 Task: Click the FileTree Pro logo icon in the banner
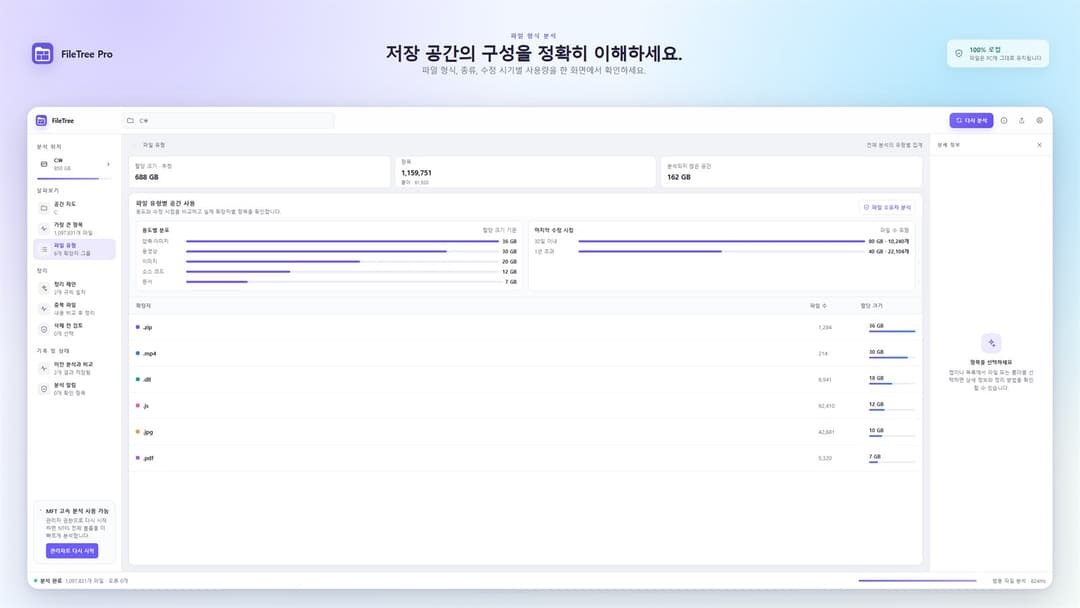pos(43,54)
